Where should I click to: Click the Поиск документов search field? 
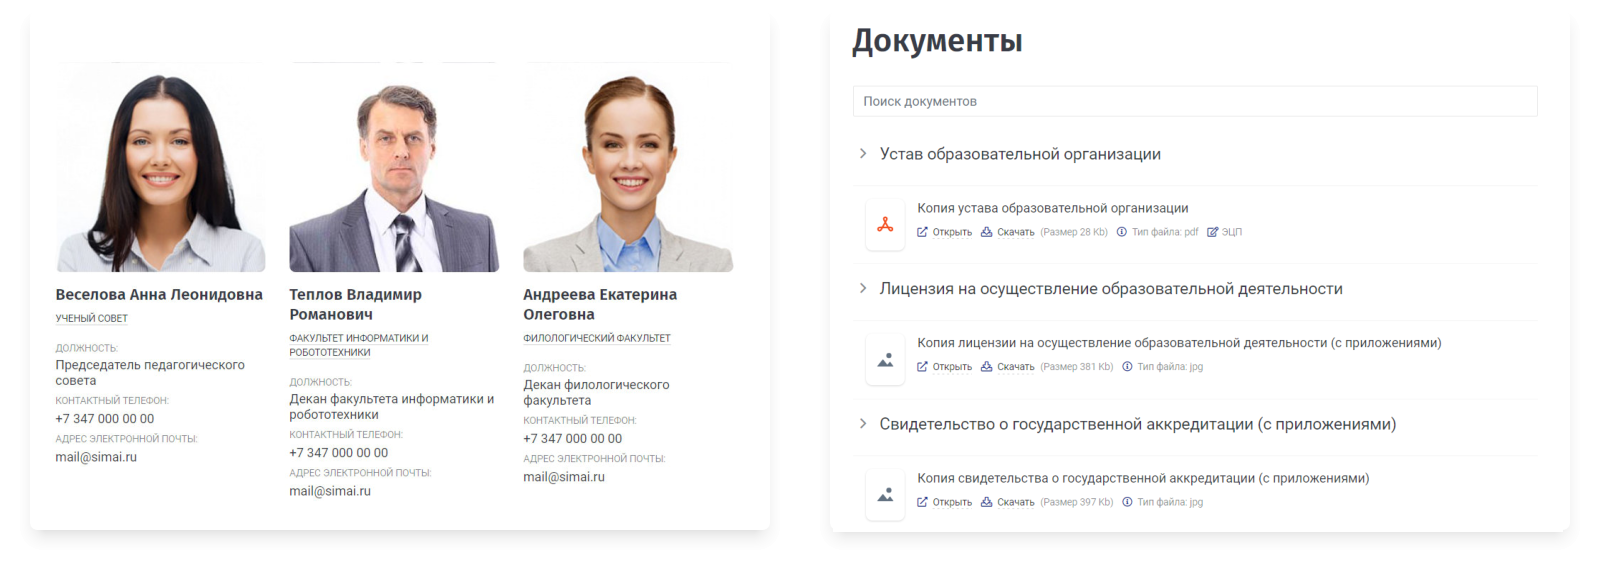1195,101
